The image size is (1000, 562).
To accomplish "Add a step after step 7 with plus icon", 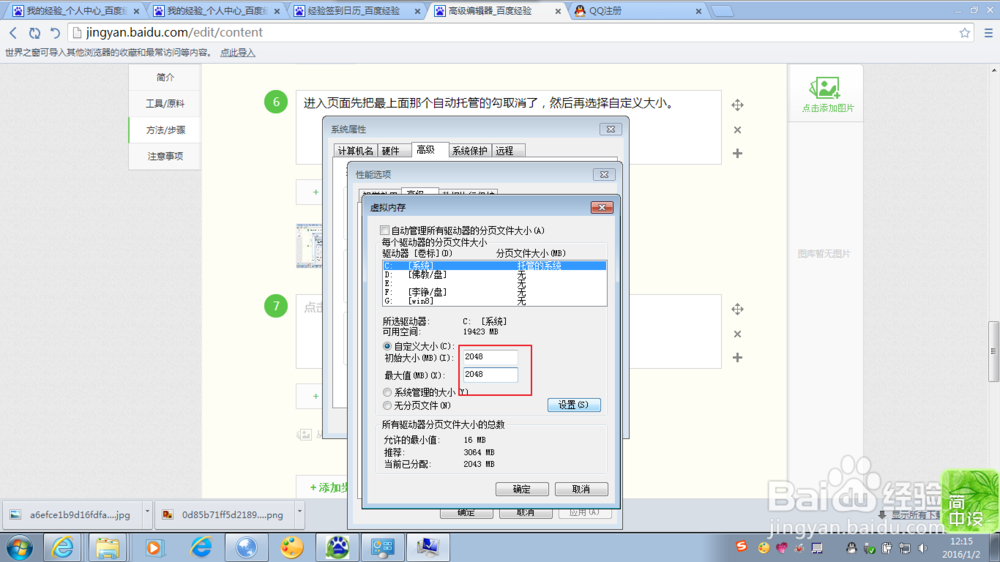I will 737,357.
